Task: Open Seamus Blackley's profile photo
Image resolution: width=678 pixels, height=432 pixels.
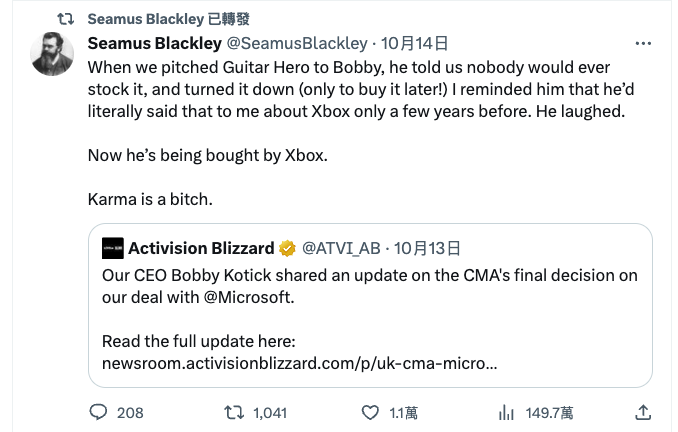Action: click(52, 55)
